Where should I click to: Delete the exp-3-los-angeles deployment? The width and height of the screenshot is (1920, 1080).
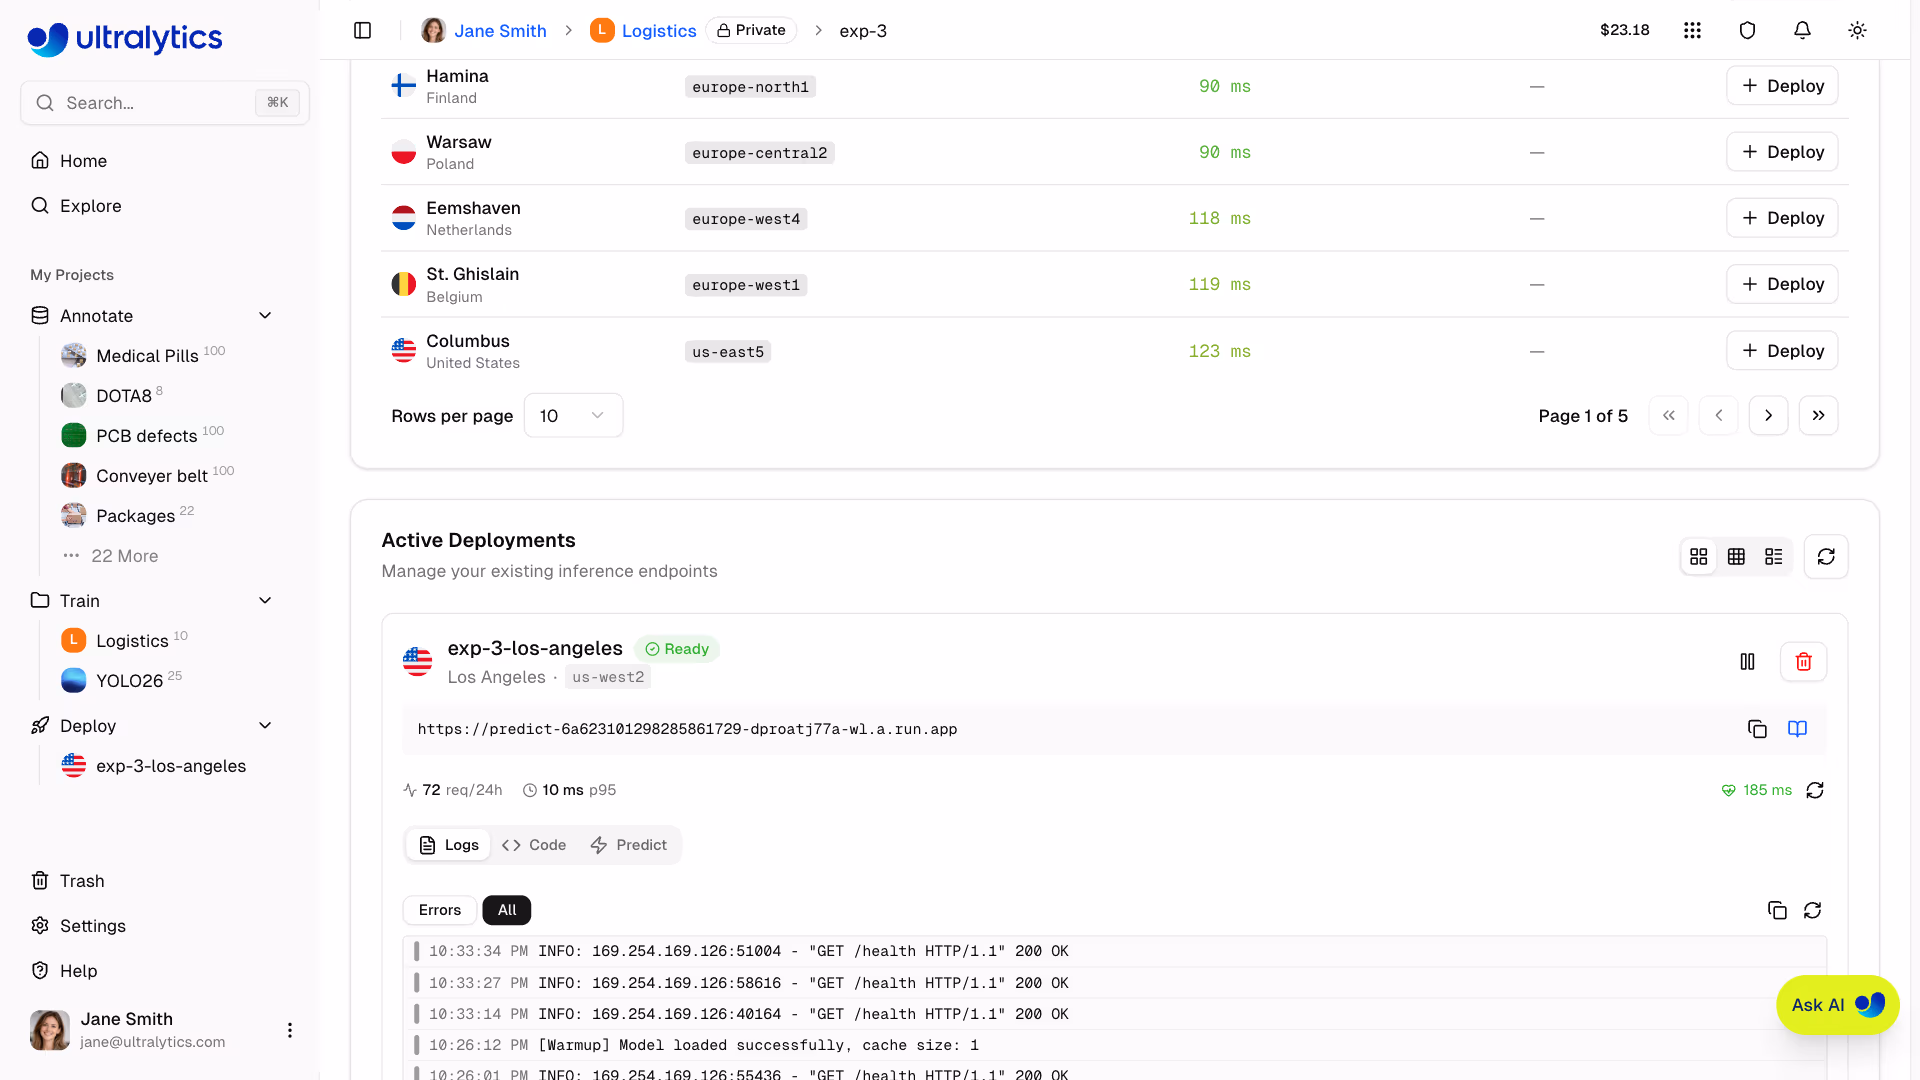click(x=1803, y=661)
